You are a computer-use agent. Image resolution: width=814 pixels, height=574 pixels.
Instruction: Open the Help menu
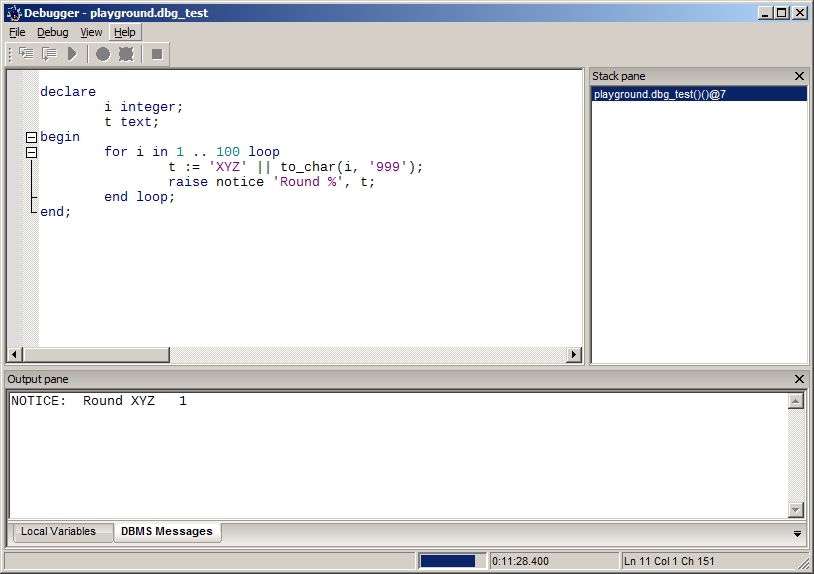point(124,32)
